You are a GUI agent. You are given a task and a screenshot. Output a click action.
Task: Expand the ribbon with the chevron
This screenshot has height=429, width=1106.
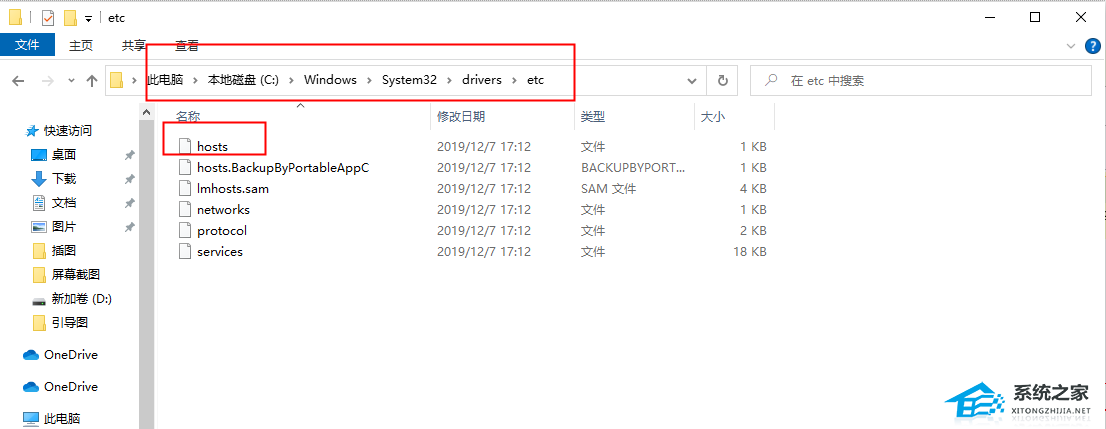(1071, 45)
